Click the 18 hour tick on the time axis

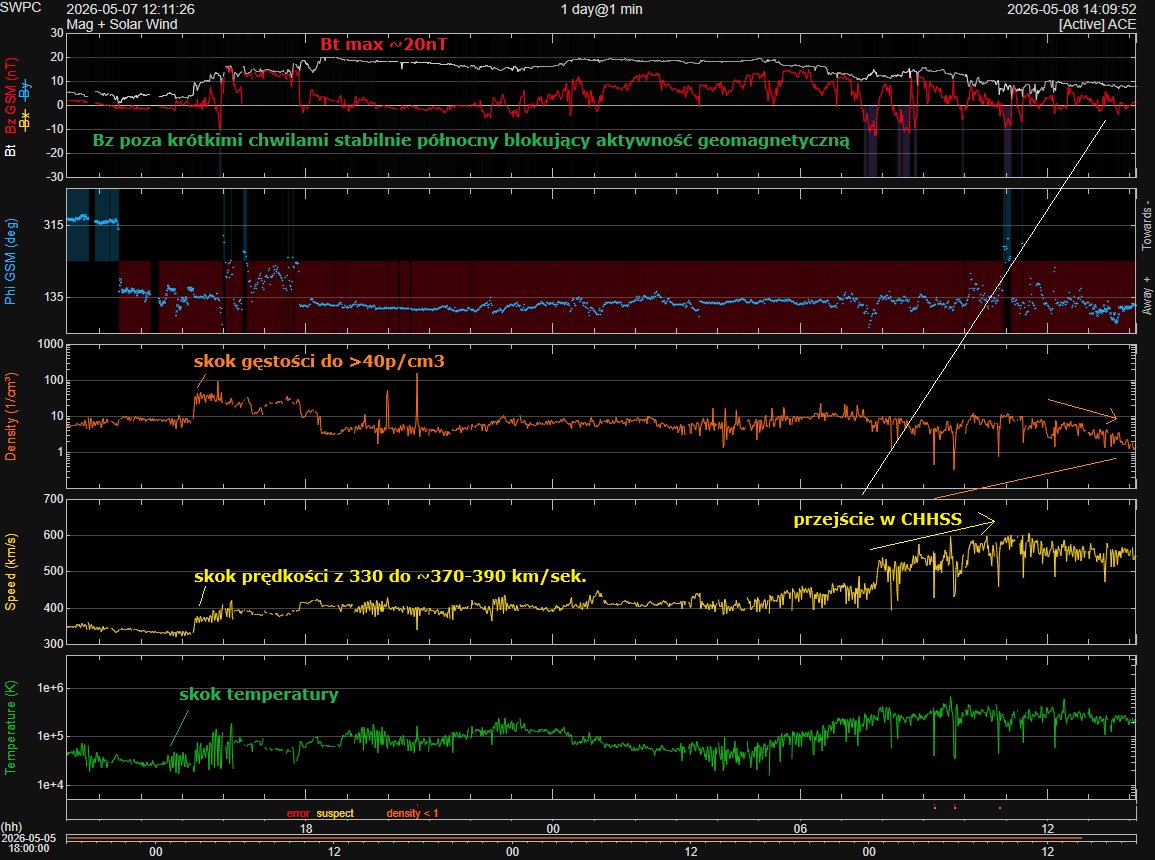[x=306, y=828]
